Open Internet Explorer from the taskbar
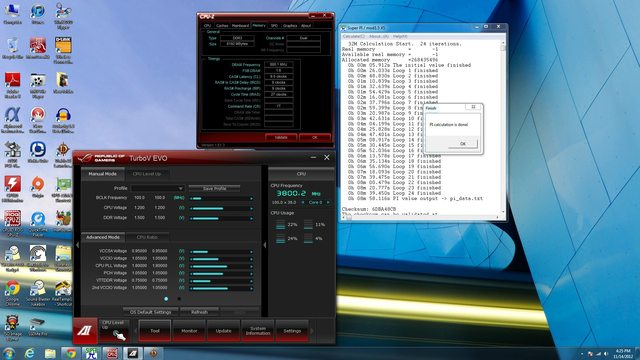This screenshot has width=640, height=360. click(29, 353)
